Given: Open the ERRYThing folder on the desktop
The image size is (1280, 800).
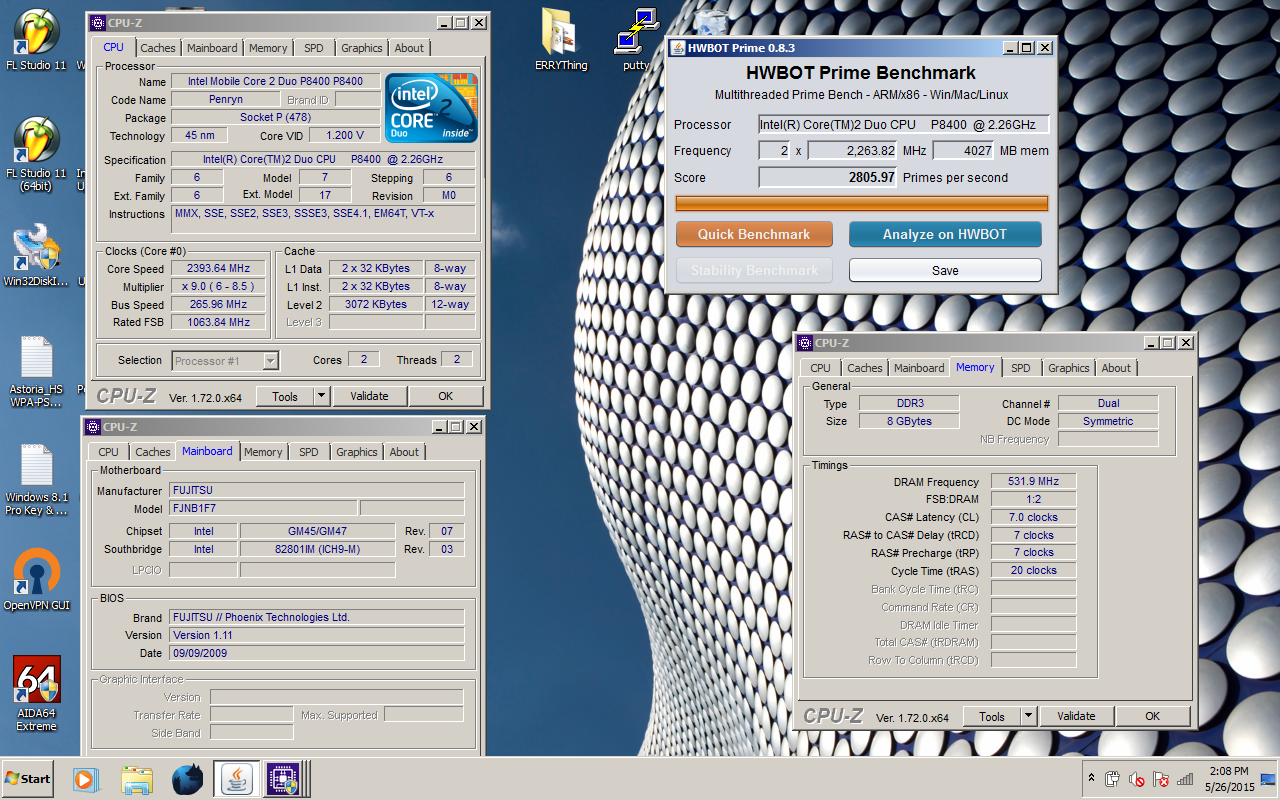Looking at the screenshot, I should click(562, 40).
